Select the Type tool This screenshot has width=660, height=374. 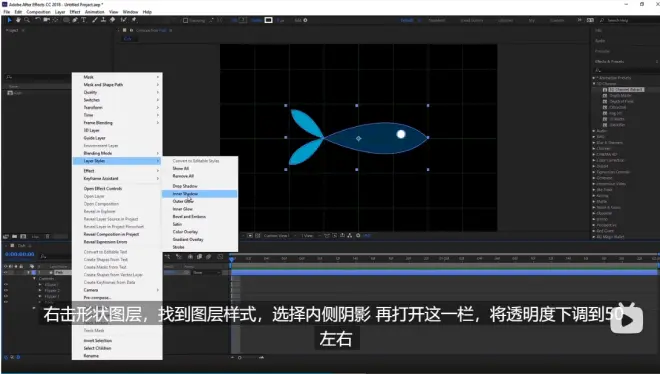pos(83,20)
